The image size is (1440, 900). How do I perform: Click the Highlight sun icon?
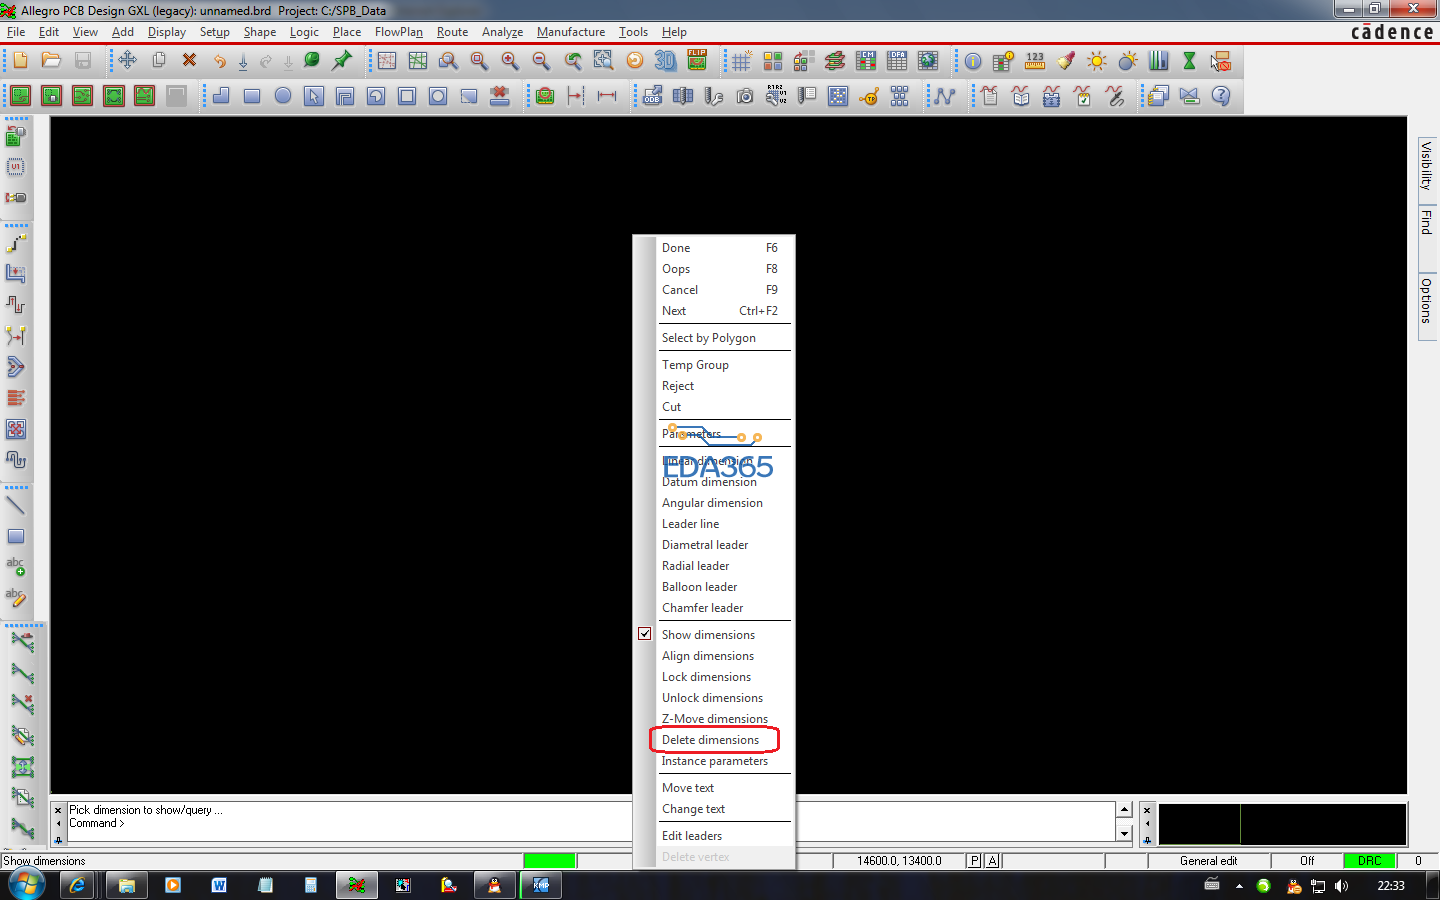coord(1097,61)
